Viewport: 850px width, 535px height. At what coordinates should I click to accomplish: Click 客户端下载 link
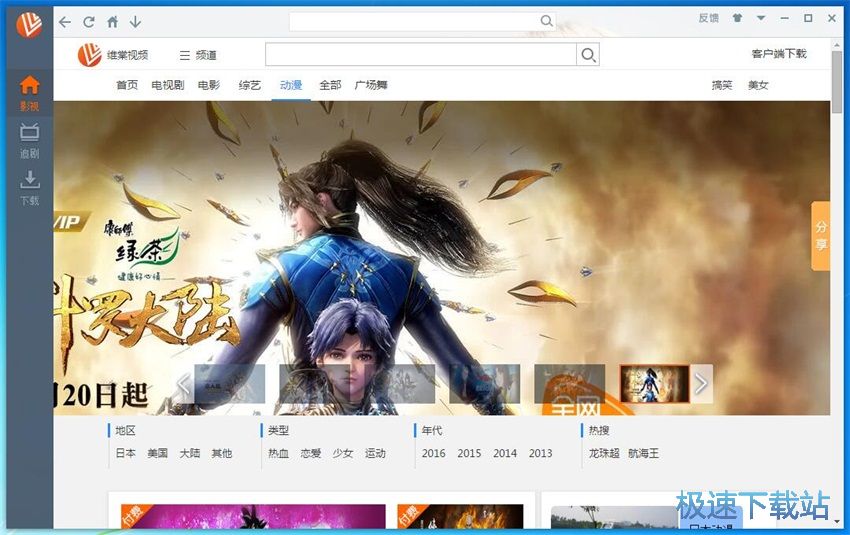click(779, 54)
